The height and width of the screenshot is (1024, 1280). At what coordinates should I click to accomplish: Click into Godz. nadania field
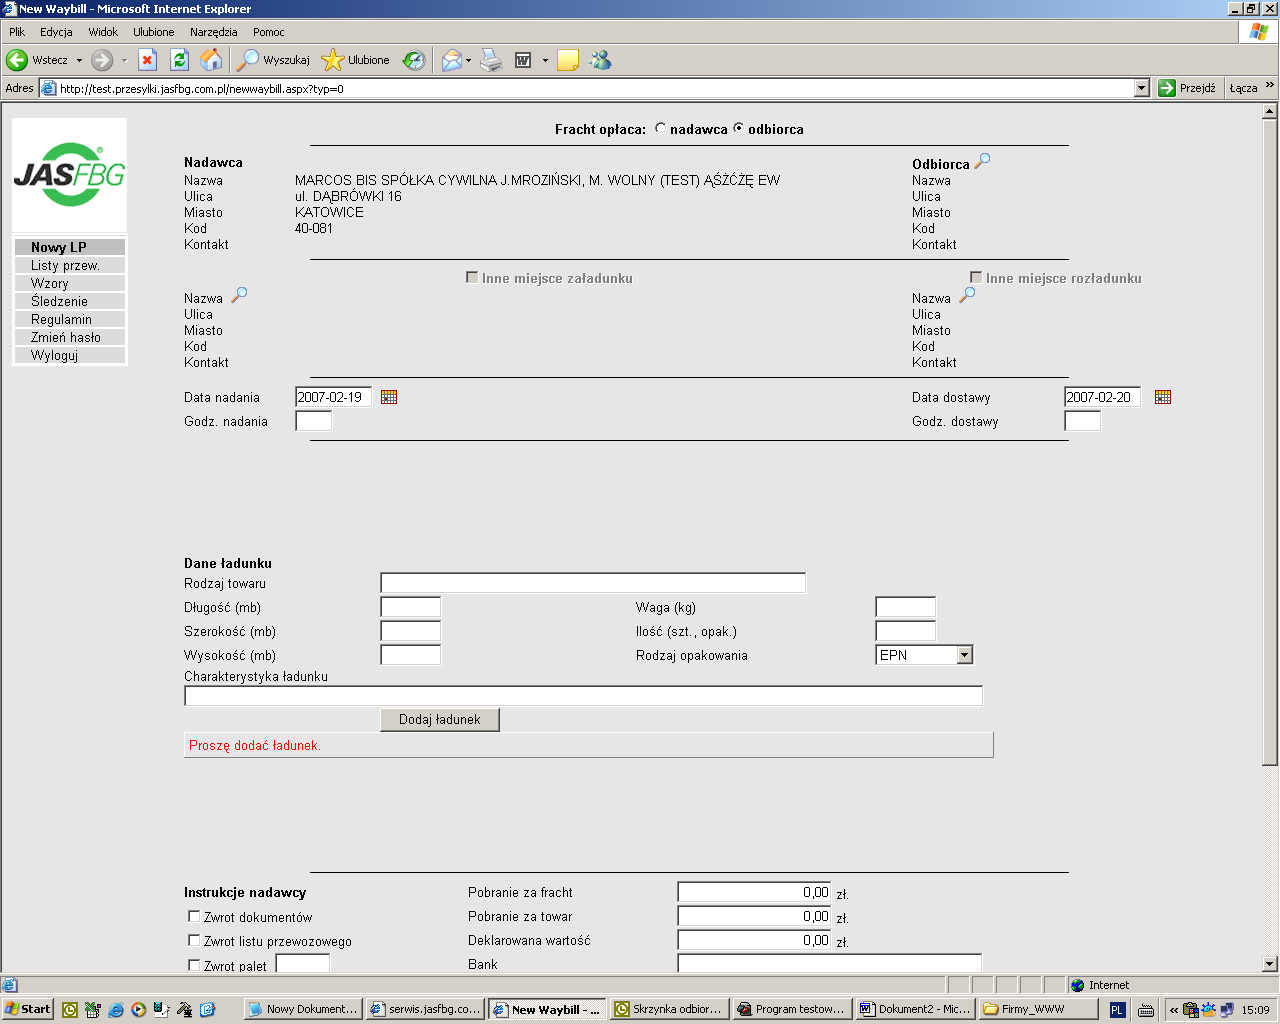point(313,421)
